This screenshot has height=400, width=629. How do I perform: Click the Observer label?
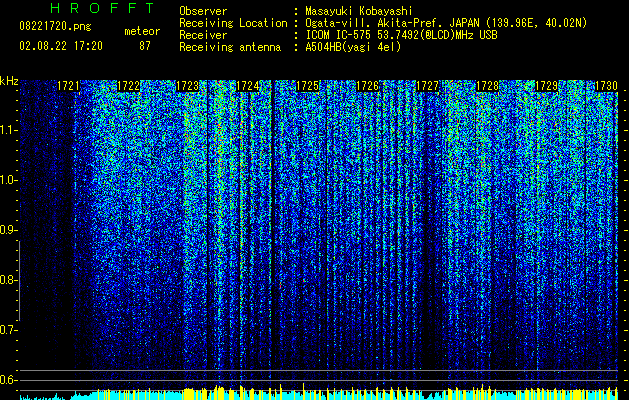[x=203, y=11]
